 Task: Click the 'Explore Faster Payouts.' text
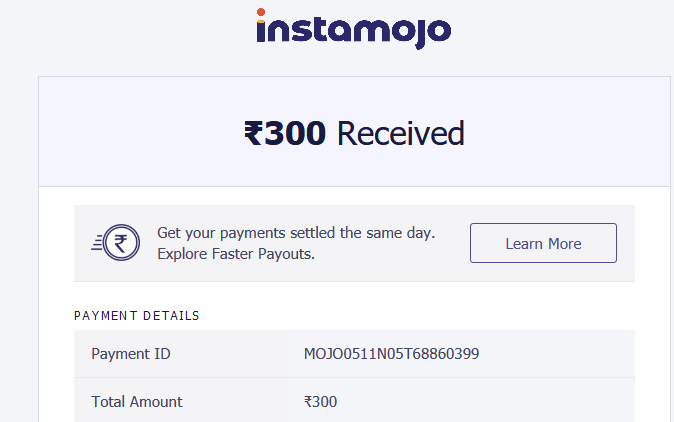coord(236,254)
